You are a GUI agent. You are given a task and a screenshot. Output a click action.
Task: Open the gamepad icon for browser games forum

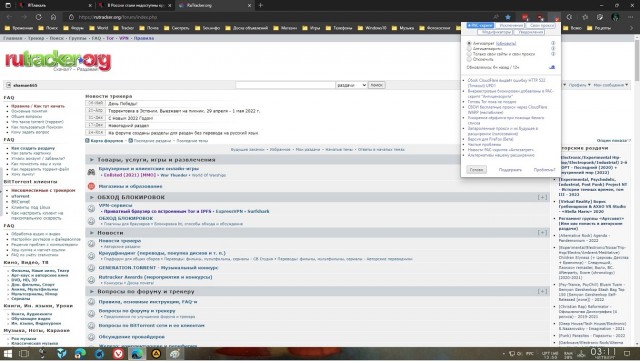tap(91, 172)
